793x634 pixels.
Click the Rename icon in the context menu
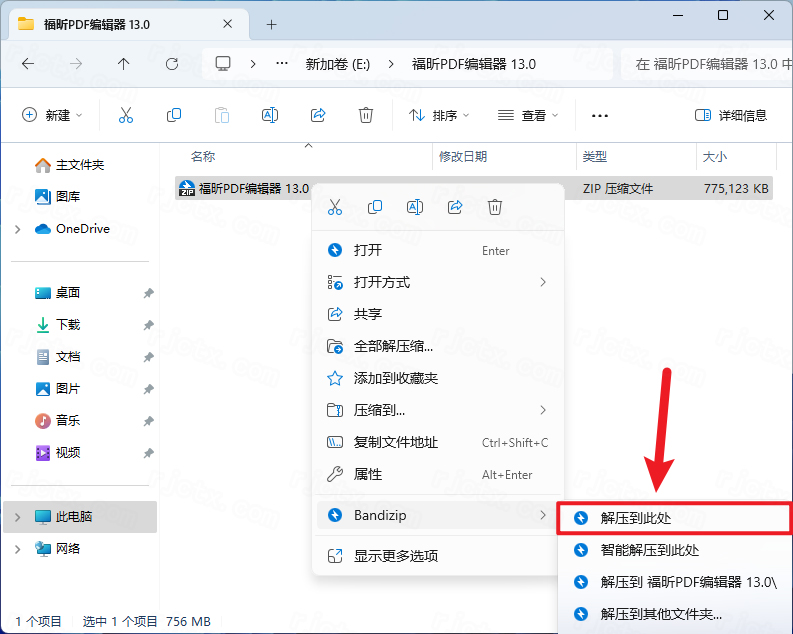(x=415, y=207)
